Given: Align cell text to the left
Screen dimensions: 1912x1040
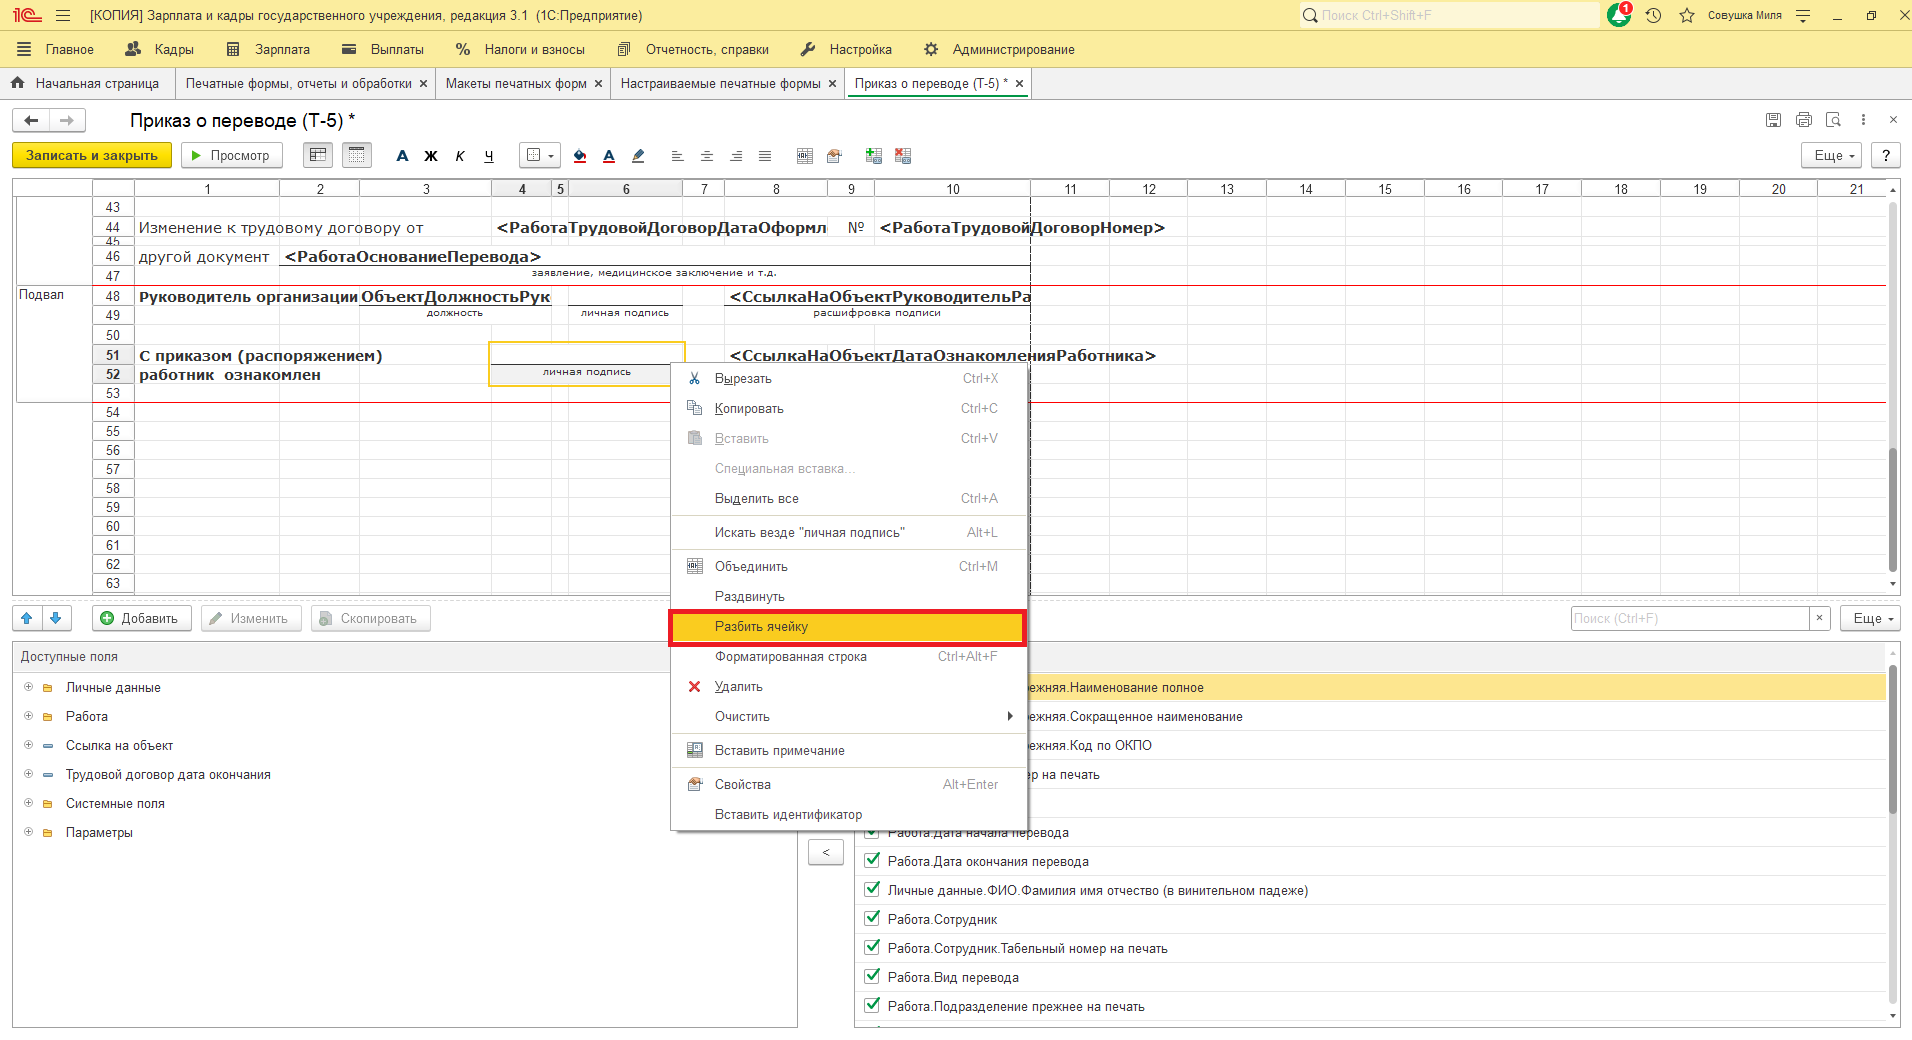Looking at the screenshot, I should pos(677,156).
